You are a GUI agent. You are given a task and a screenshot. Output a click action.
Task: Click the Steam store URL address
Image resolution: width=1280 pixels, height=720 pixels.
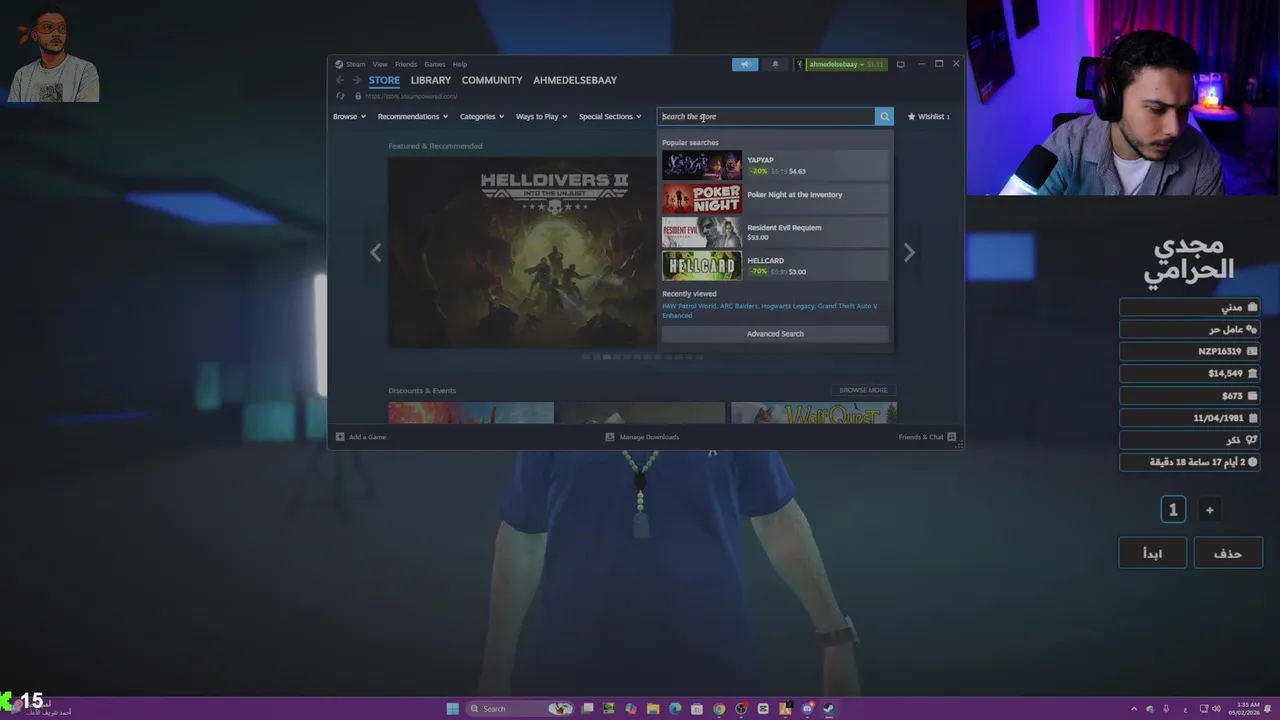[x=411, y=96]
